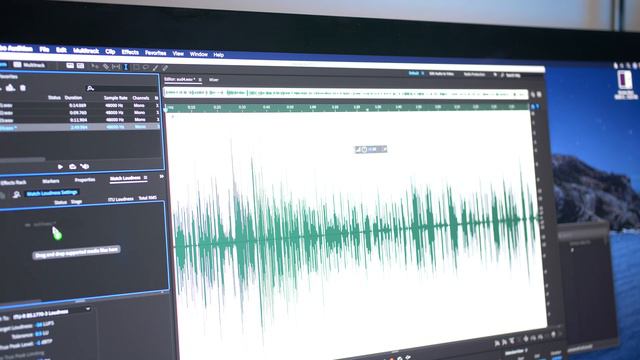Open the File menu
Viewport: 640px width, 360px height.
[x=44, y=49]
